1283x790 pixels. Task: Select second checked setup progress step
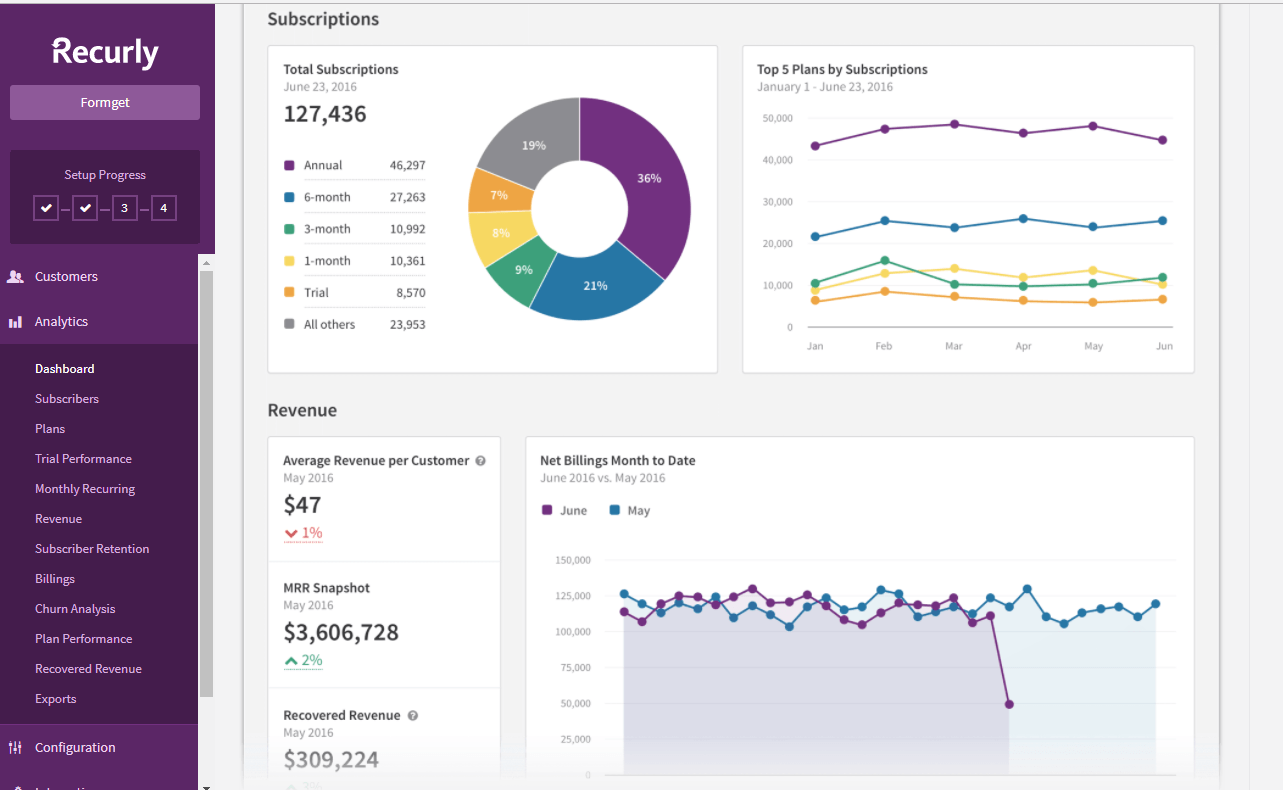pyautogui.click(x=85, y=208)
